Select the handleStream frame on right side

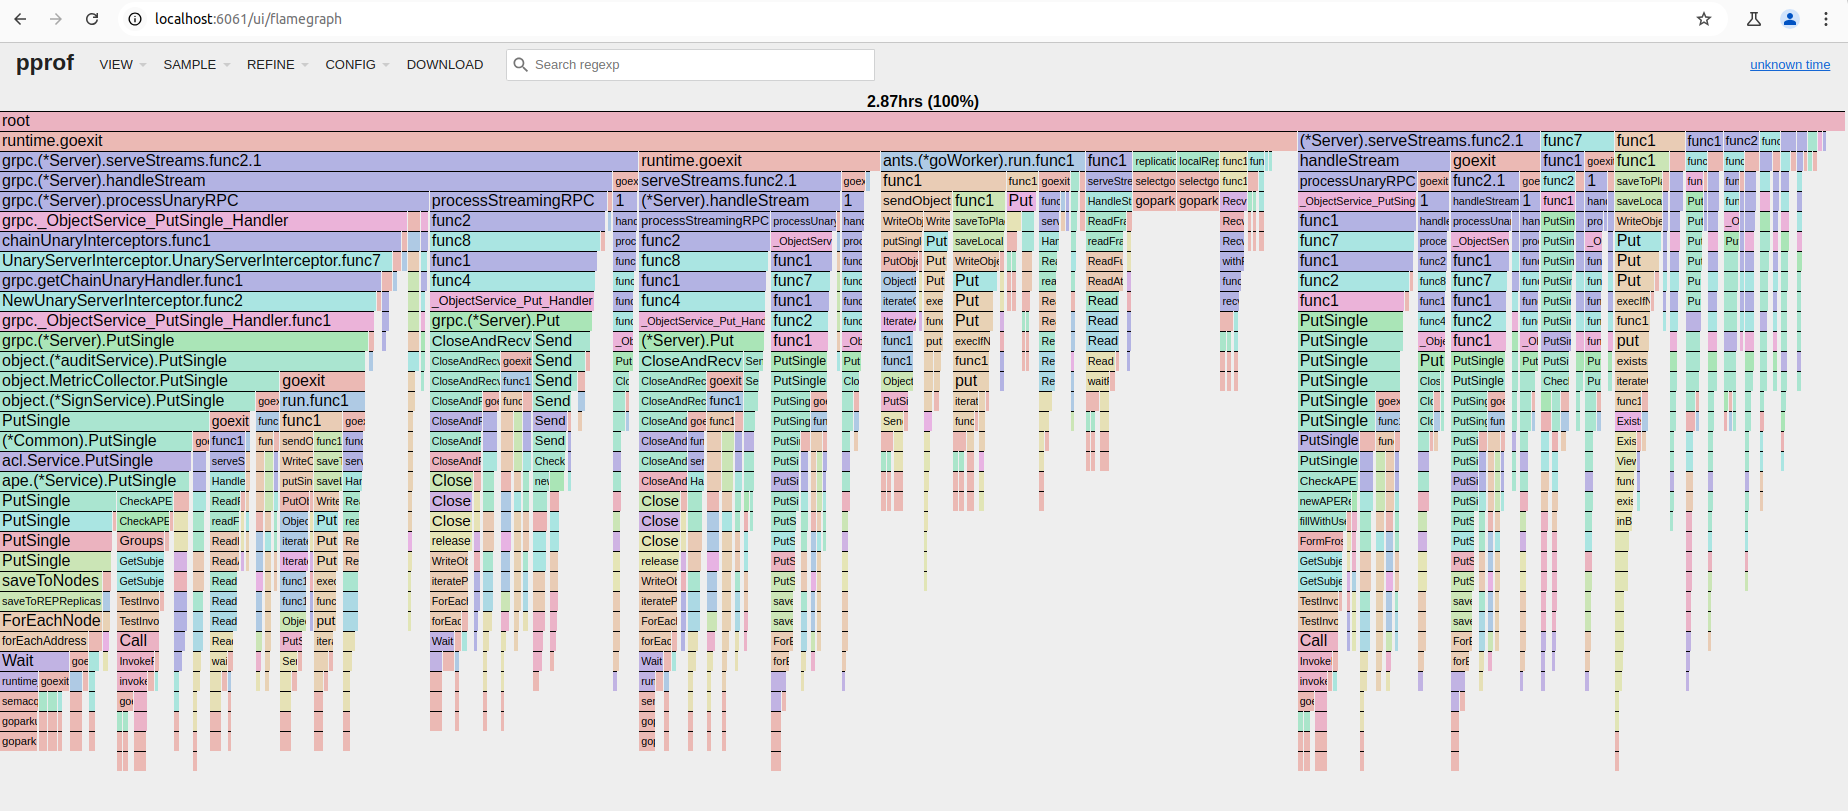point(1373,161)
